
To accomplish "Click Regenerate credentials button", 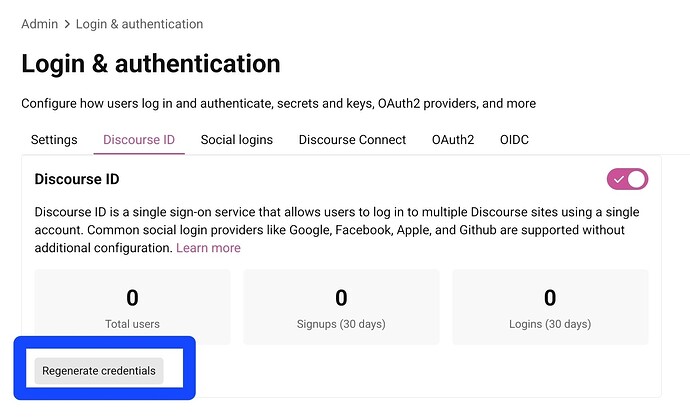I will tap(99, 370).
